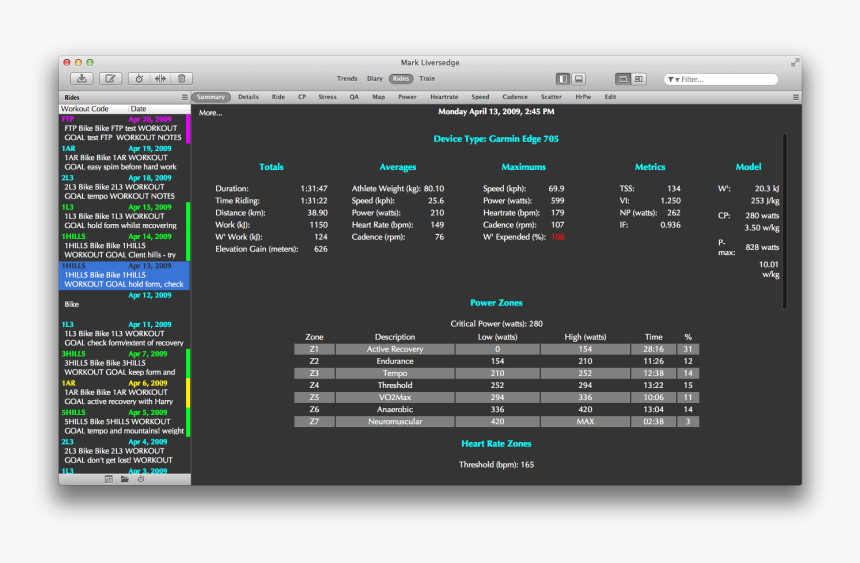Select the Bike ride of Apr 12, 2009
Screen dimensions: 860x563
tap(125, 305)
